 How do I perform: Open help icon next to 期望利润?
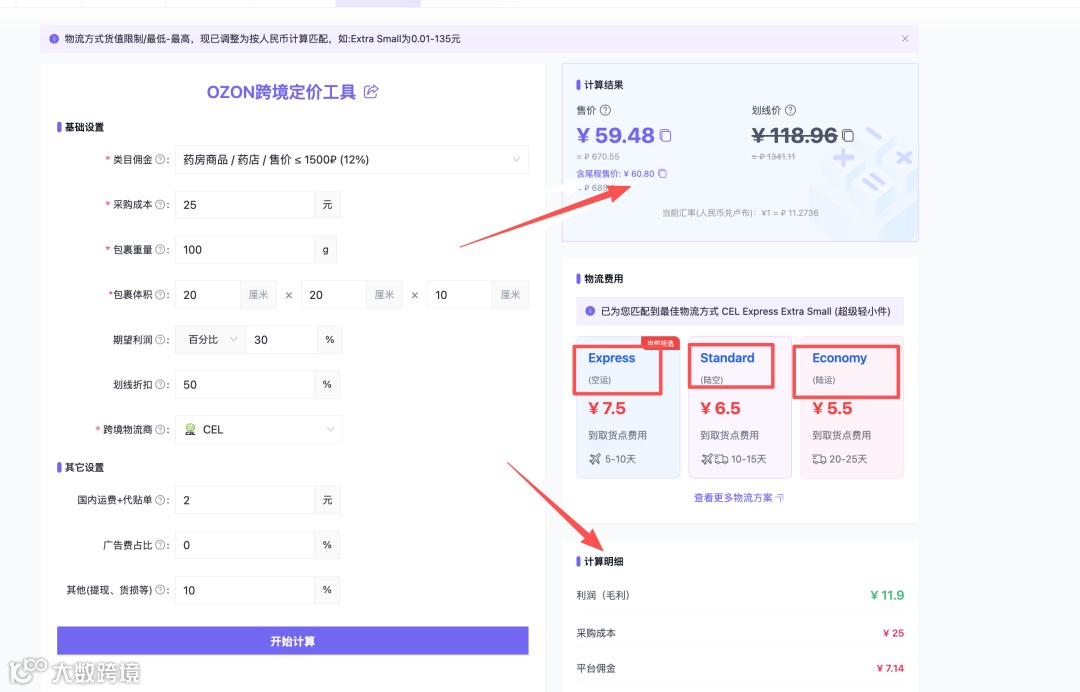(160, 339)
